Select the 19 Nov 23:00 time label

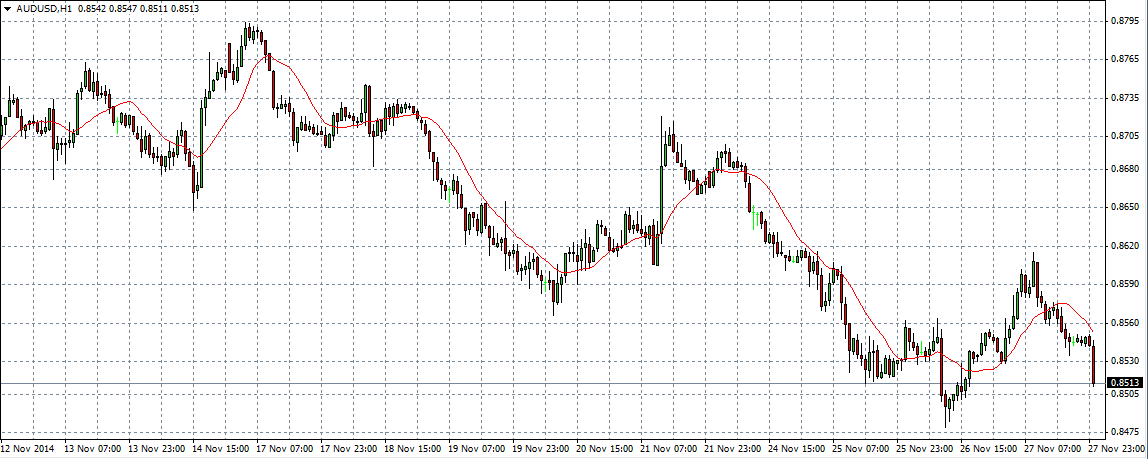pyautogui.click(x=540, y=450)
